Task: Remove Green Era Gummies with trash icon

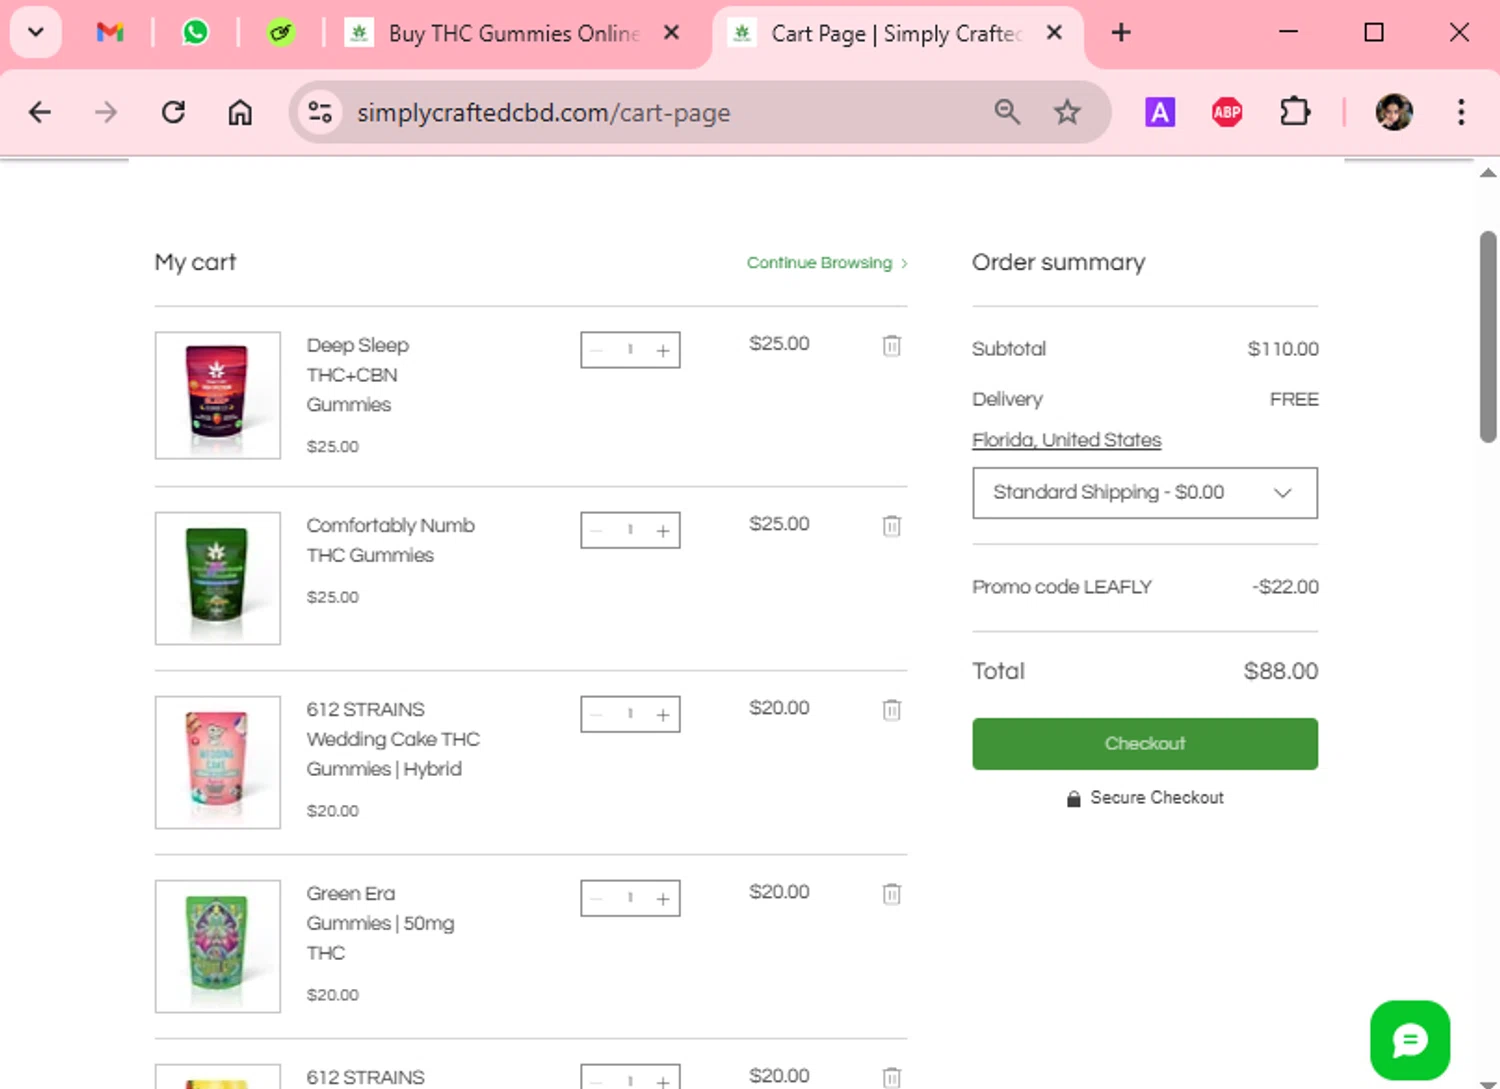Action: [x=892, y=894]
